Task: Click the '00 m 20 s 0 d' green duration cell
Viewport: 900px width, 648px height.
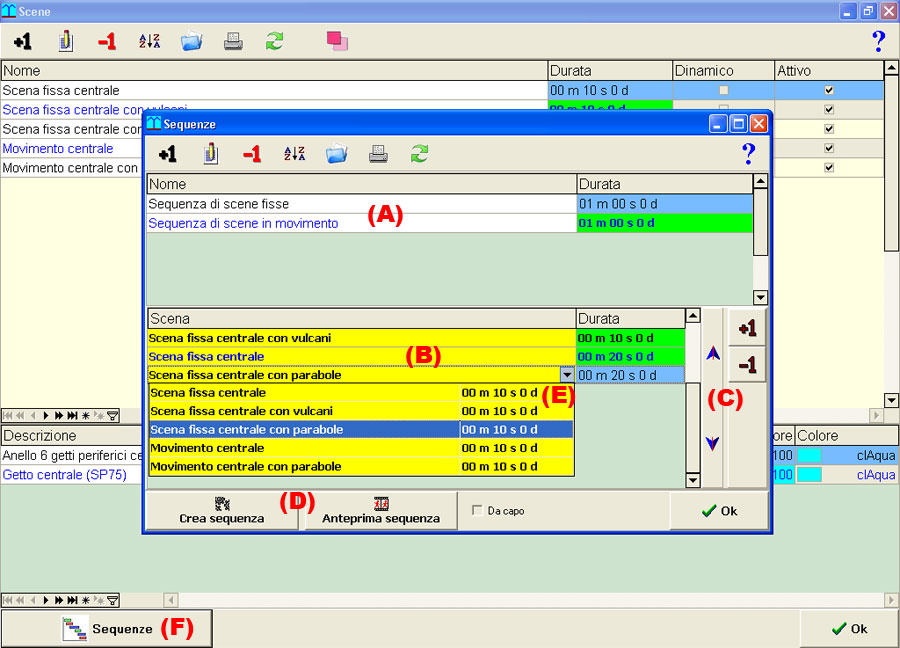Action: [x=630, y=356]
